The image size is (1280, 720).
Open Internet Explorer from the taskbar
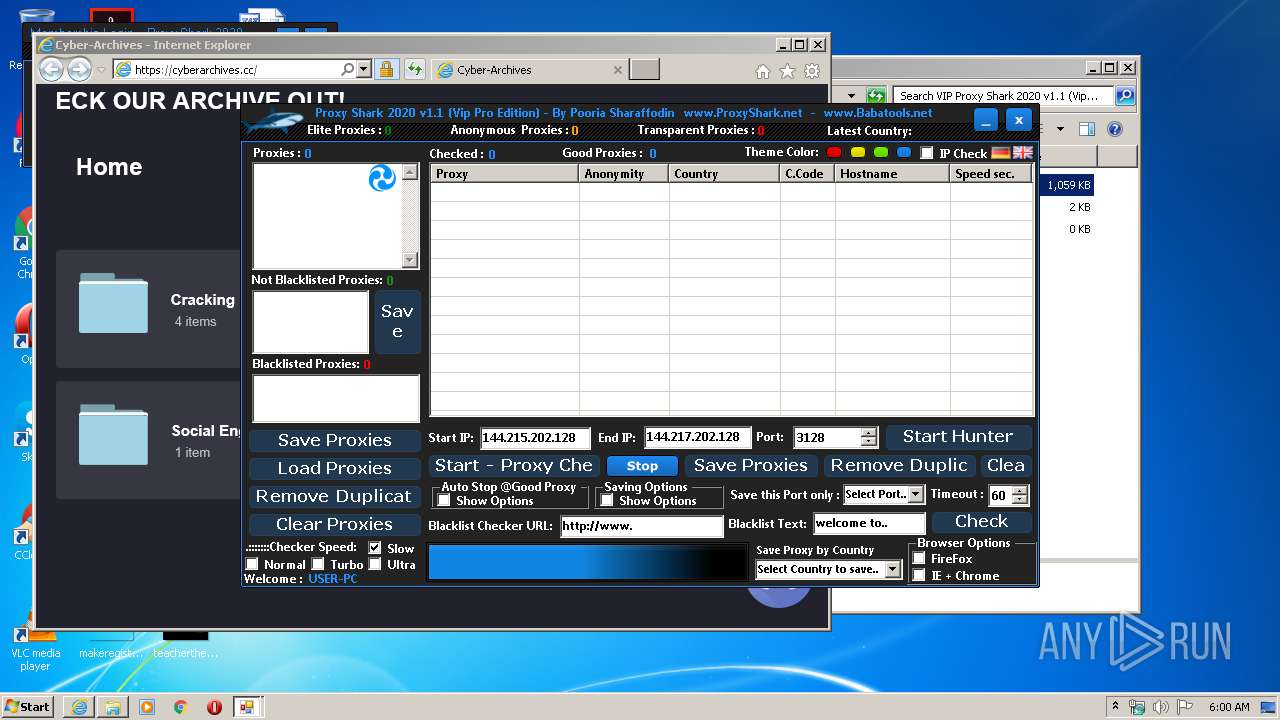coord(79,707)
